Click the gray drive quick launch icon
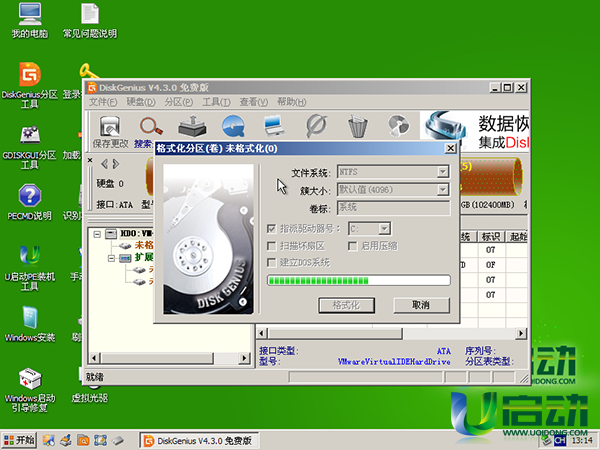This screenshot has height=450, width=600. 118,441
